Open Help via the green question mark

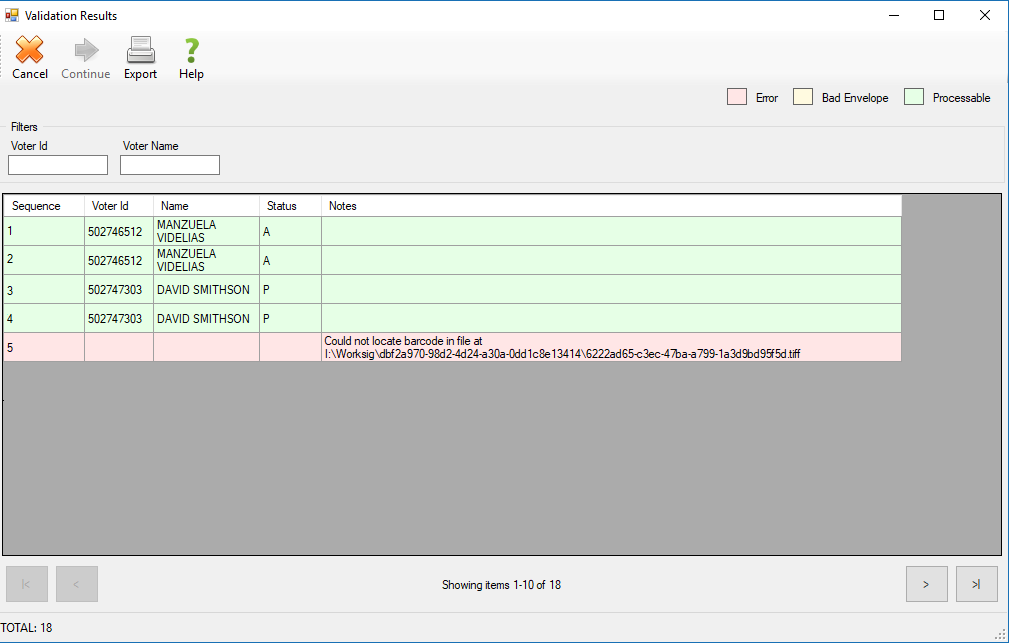pos(191,51)
